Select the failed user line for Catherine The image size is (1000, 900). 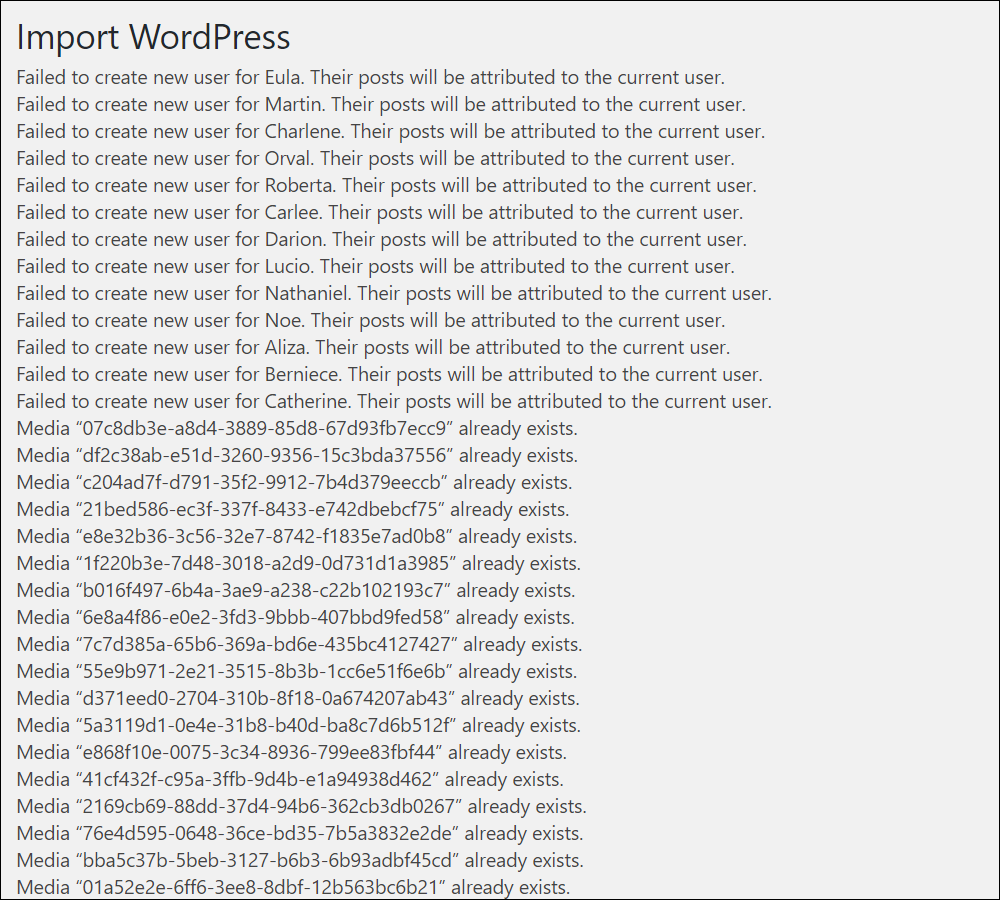pos(394,401)
